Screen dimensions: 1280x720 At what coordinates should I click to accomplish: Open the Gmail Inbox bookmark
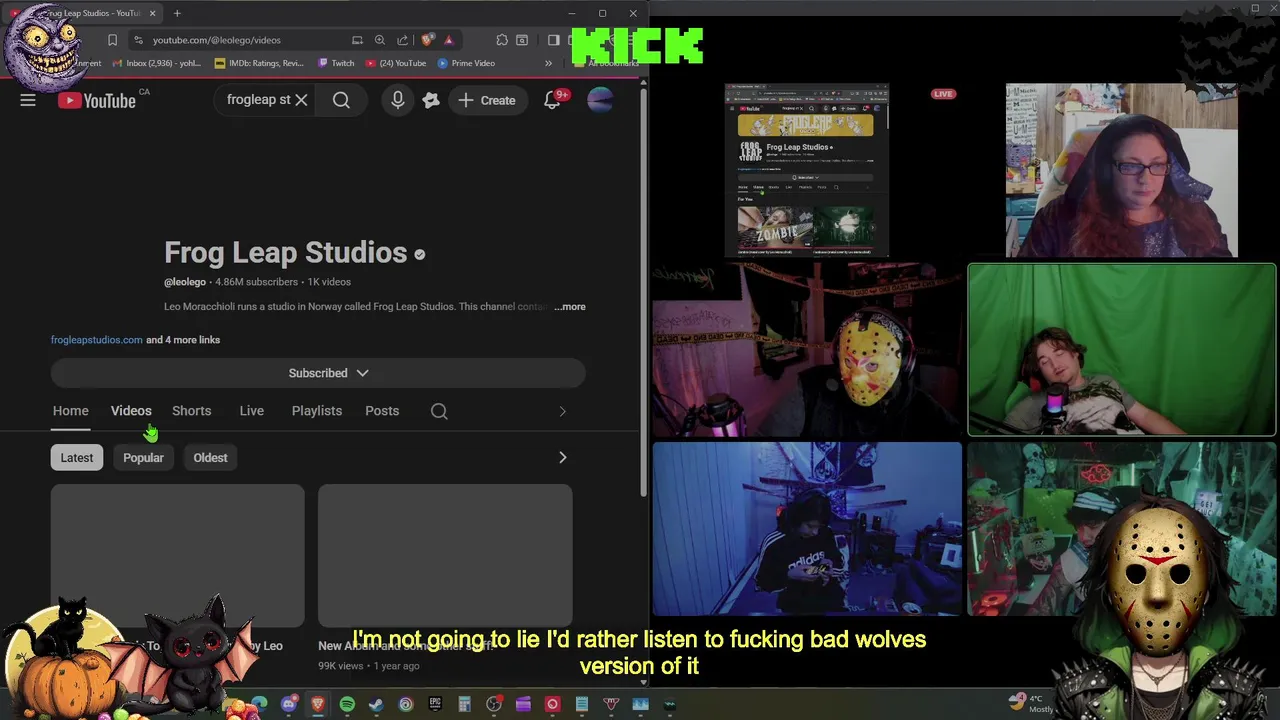157,63
